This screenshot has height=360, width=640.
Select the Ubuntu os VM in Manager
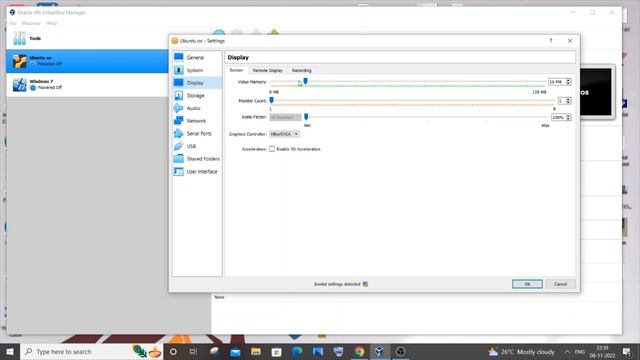87,61
